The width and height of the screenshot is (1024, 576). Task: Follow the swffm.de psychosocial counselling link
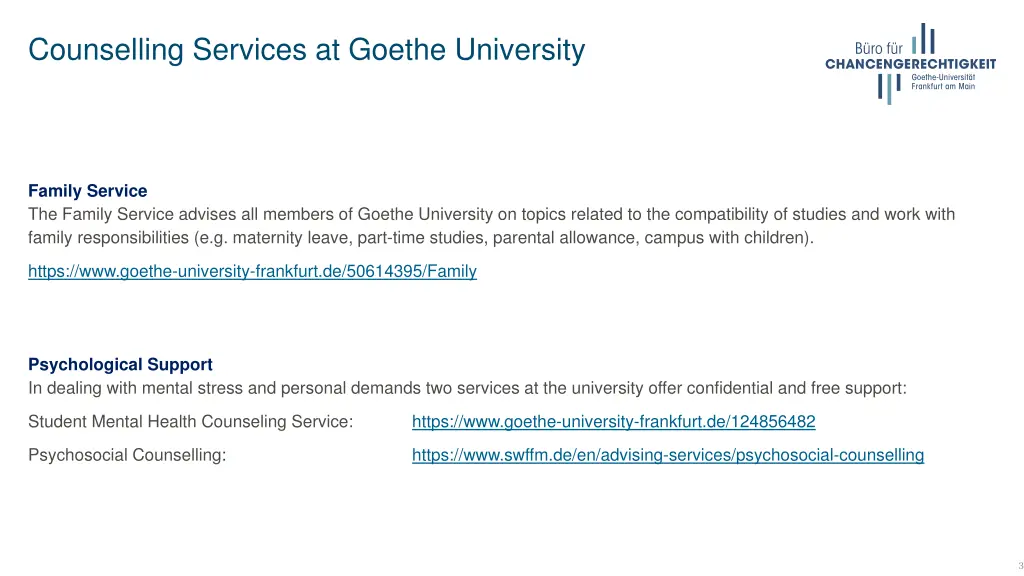point(667,455)
